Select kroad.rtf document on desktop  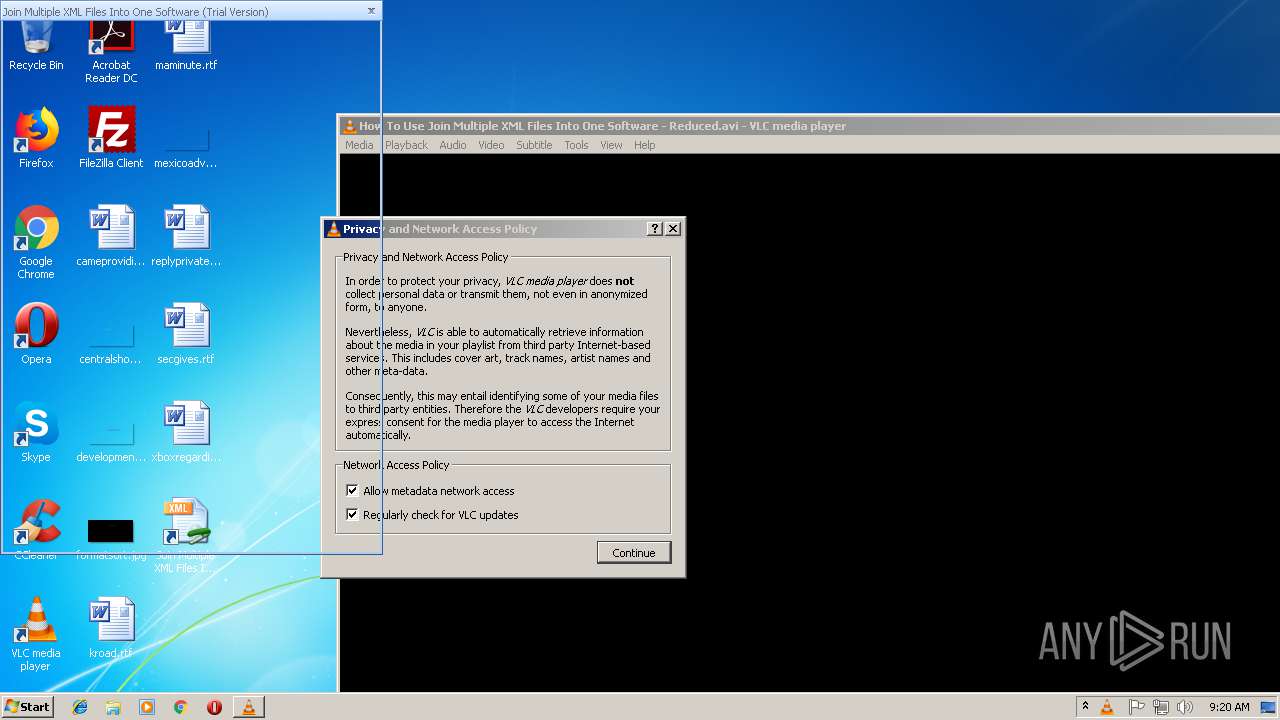coord(111,628)
